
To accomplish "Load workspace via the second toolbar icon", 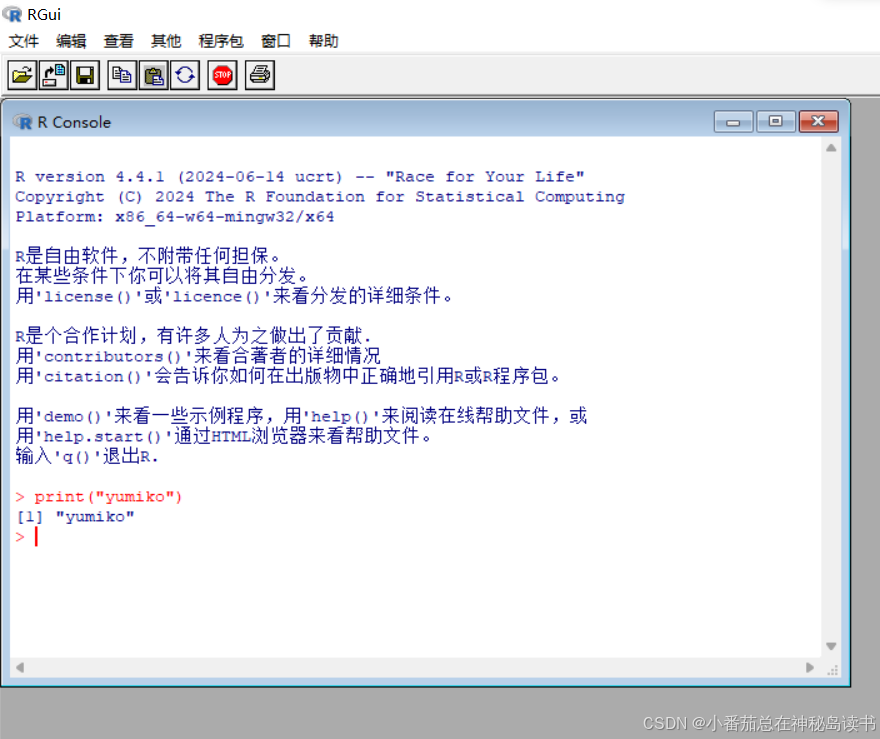I will (x=53, y=74).
